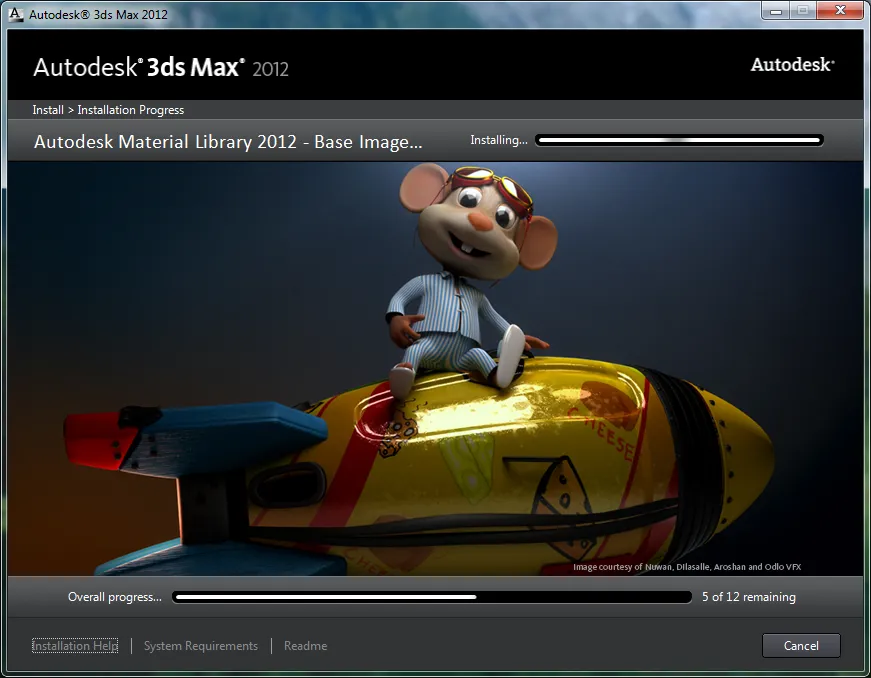Click the "Installing..." status label
This screenshot has width=871, height=678.
(499, 140)
